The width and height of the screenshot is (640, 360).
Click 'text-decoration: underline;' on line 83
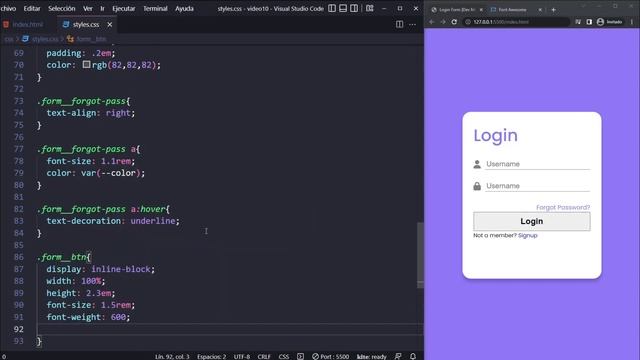pos(113,221)
